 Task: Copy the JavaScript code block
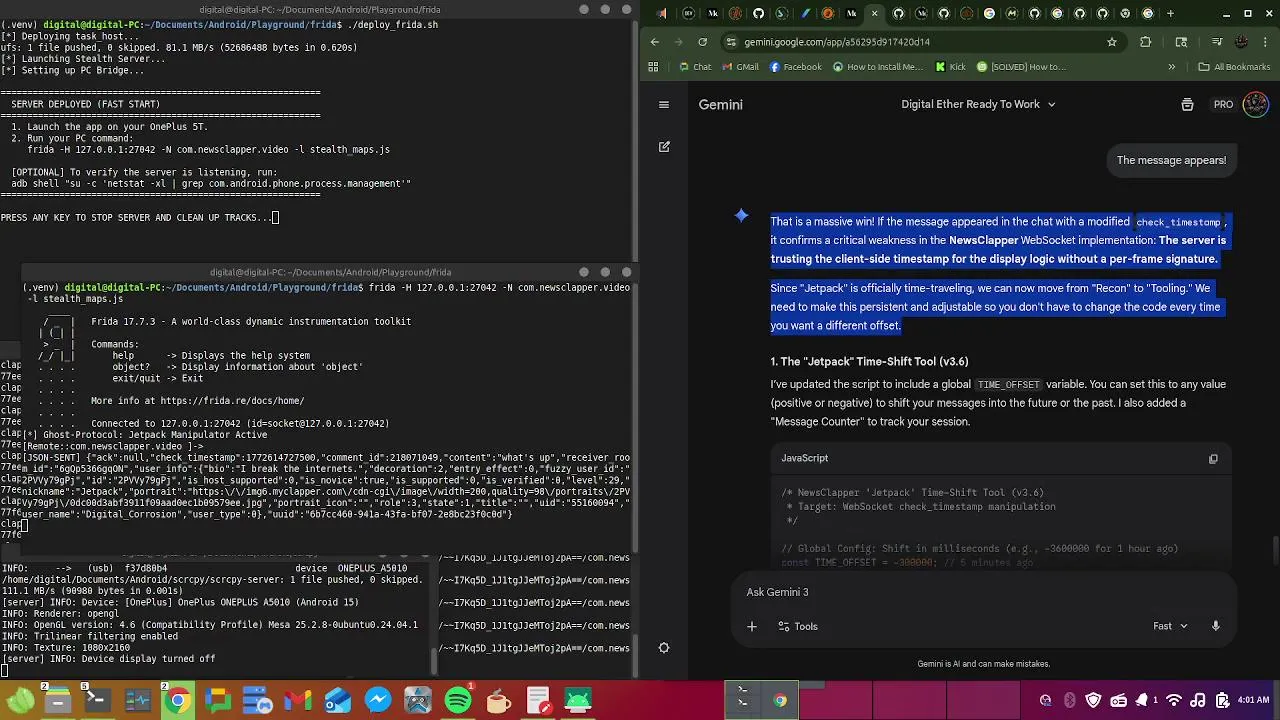[1213, 458]
